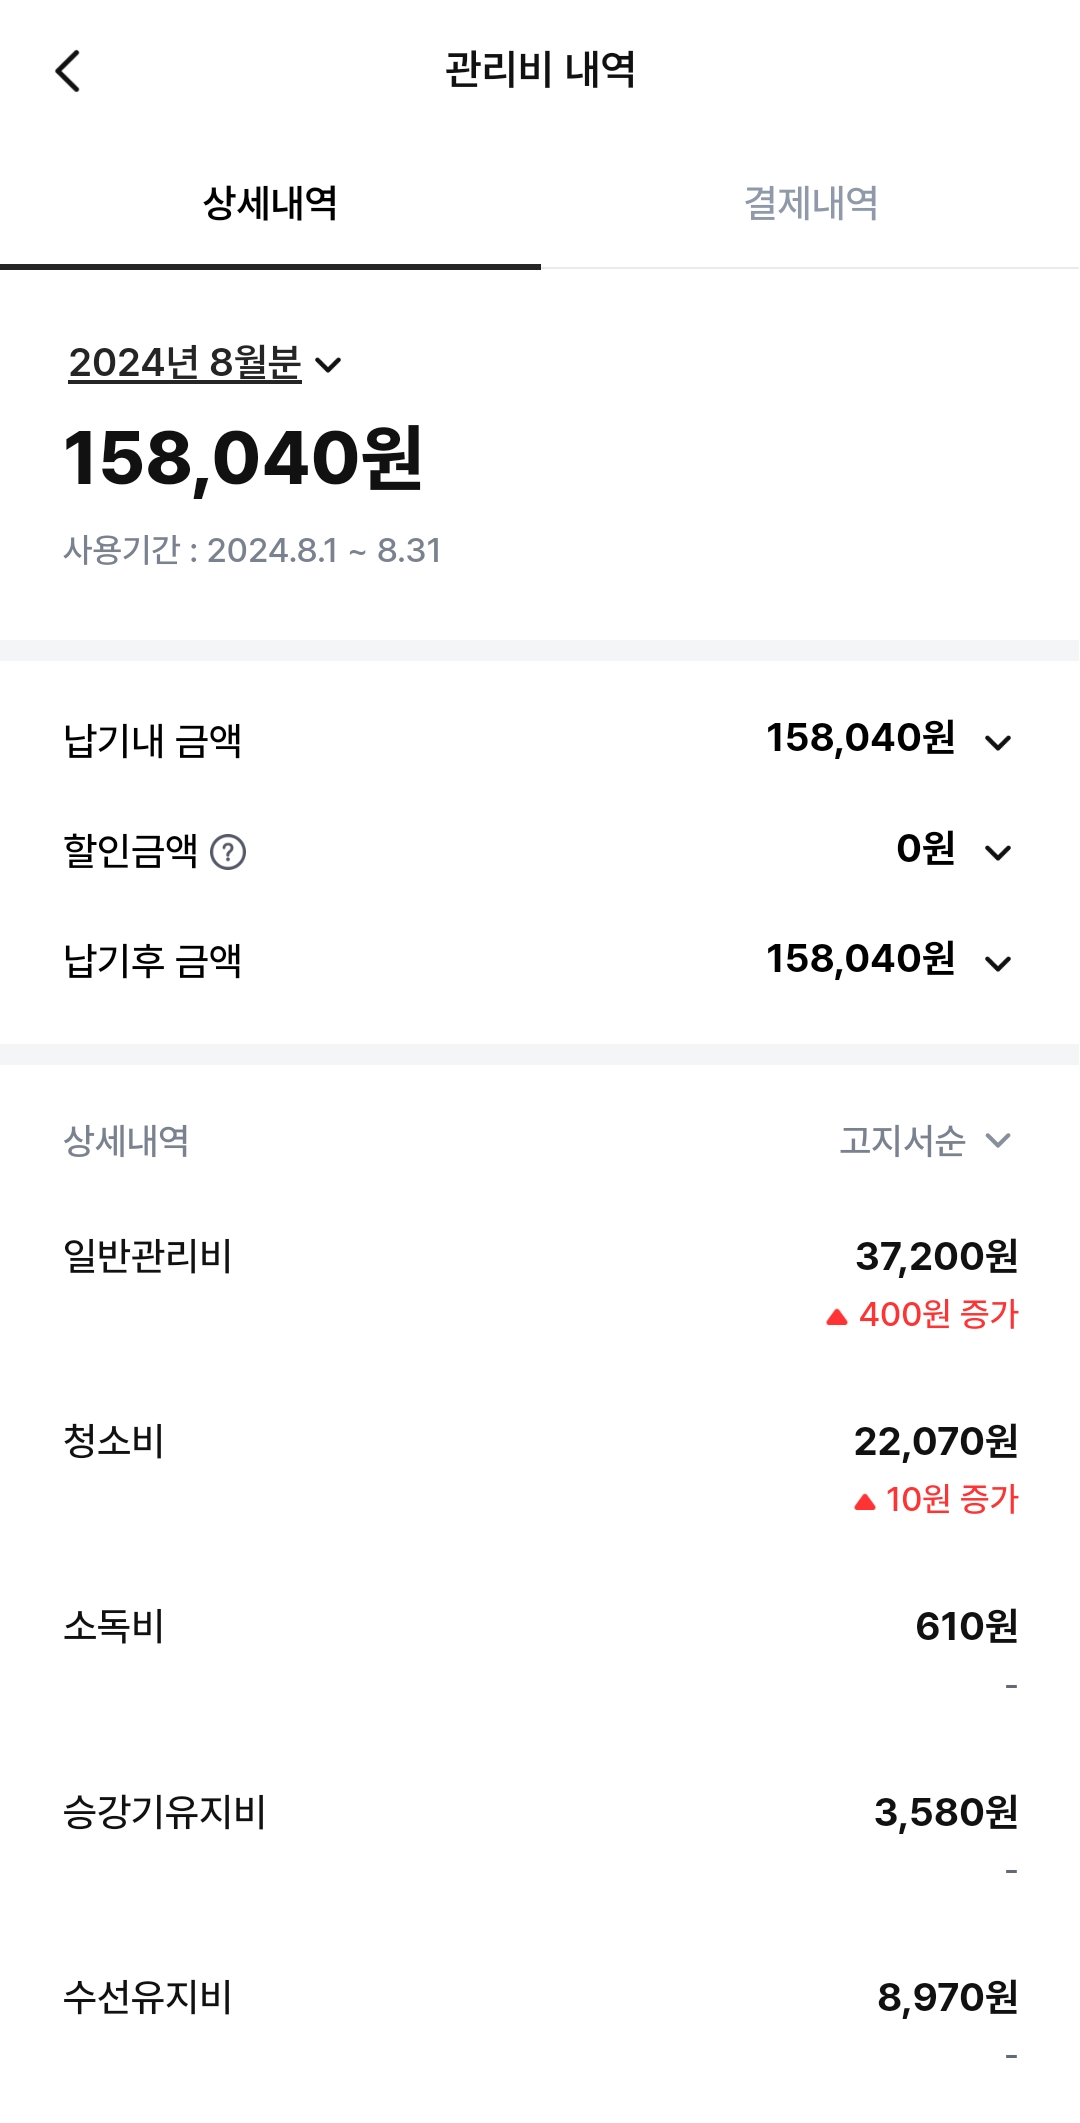Tap the 수선유지비 line item
Image resolution: width=1080 pixels, height=2123 pixels.
click(148, 1997)
